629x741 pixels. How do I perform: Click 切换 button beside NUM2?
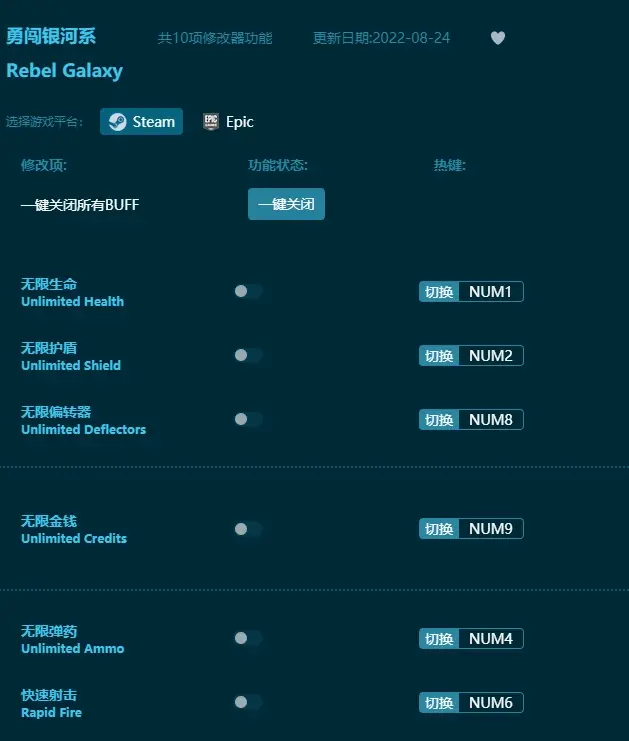pyautogui.click(x=439, y=355)
